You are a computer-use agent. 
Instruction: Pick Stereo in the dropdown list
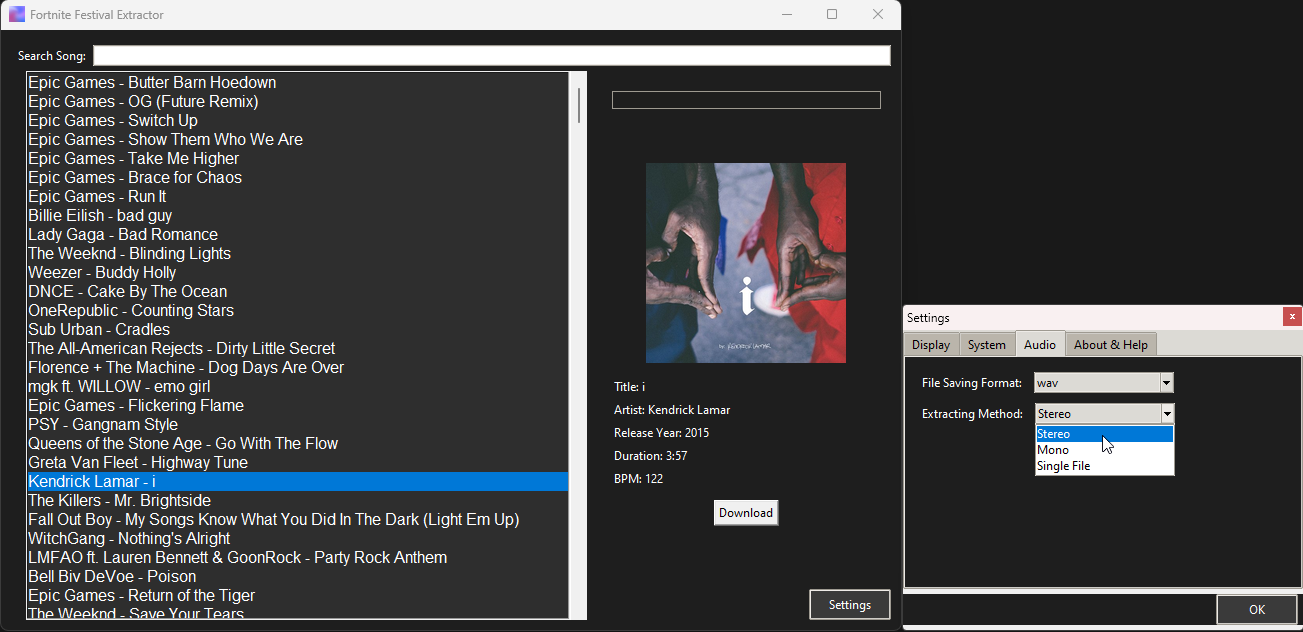coord(1054,434)
